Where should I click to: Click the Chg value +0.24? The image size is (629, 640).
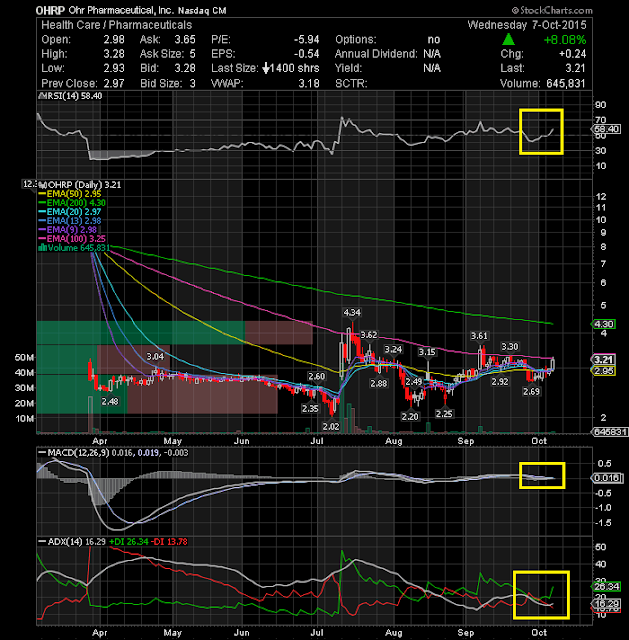tap(572, 54)
